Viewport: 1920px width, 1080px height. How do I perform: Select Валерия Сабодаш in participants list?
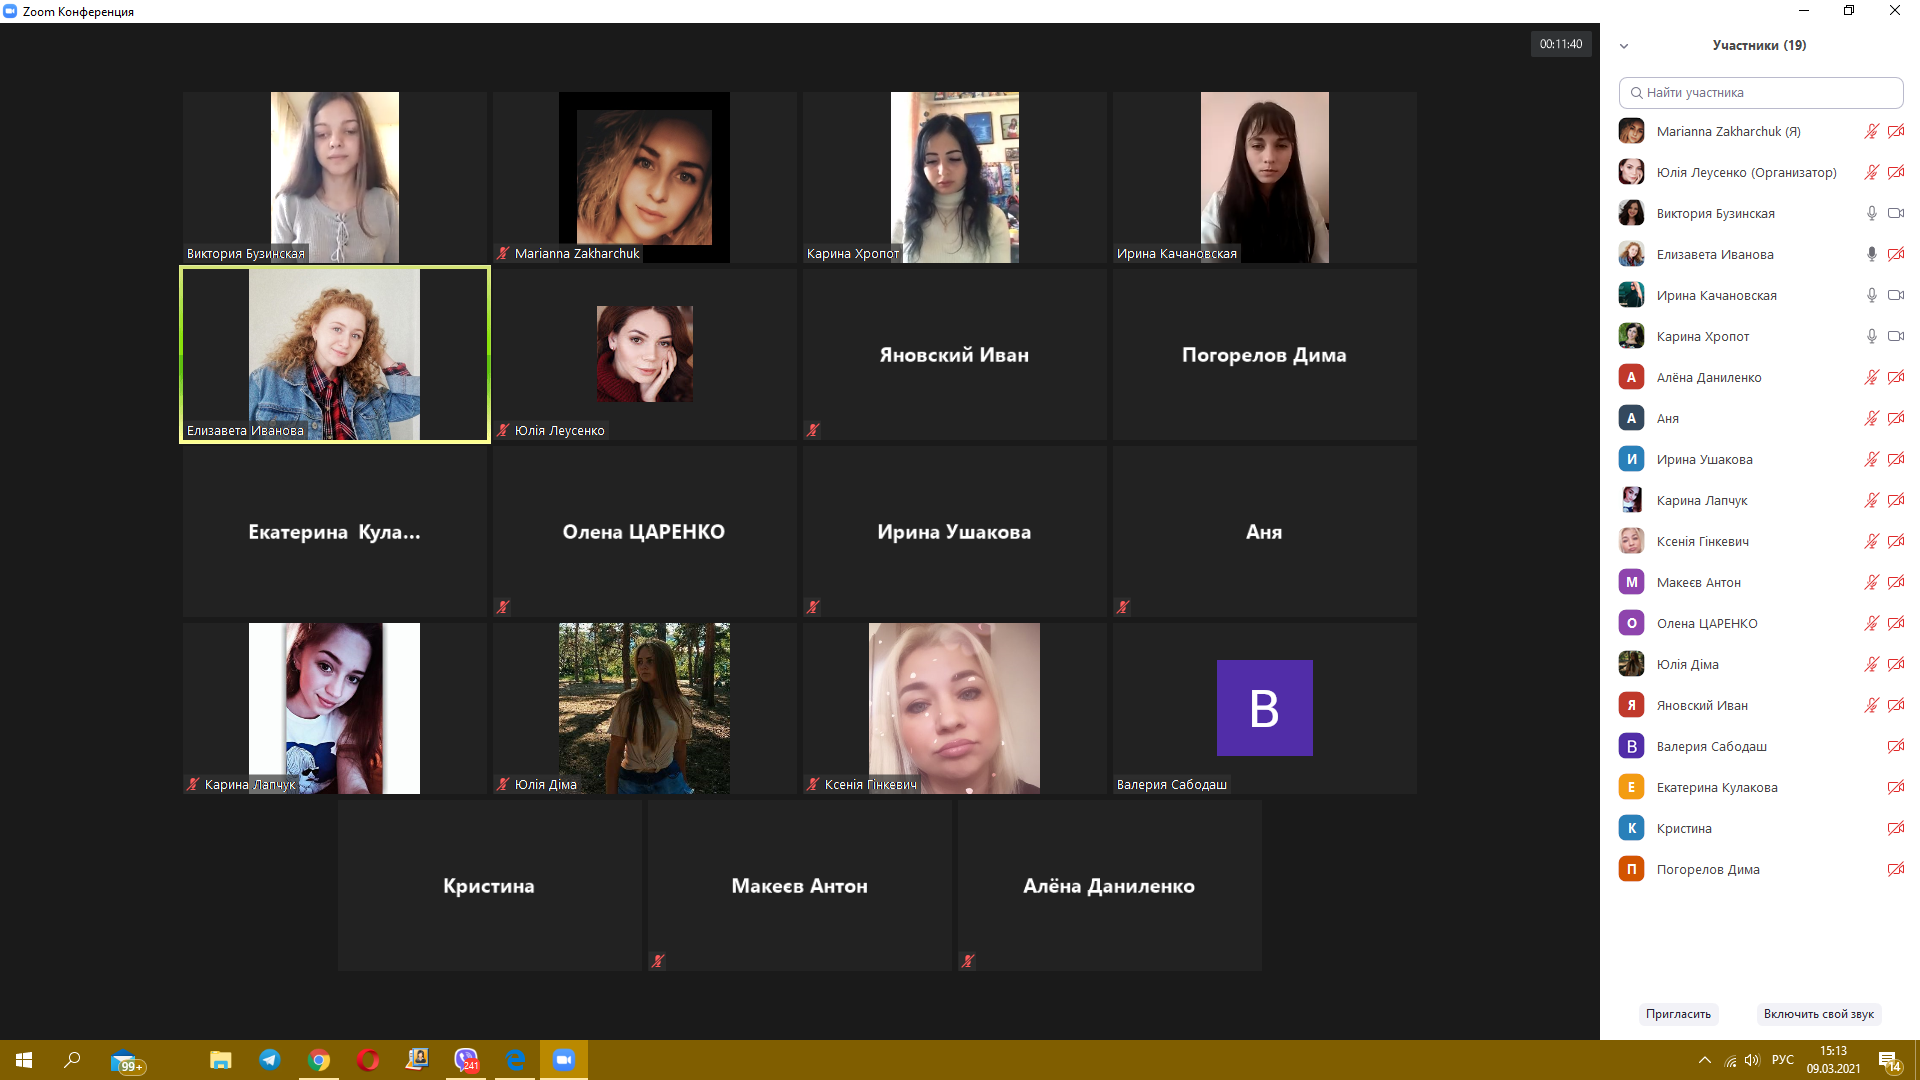(1711, 746)
